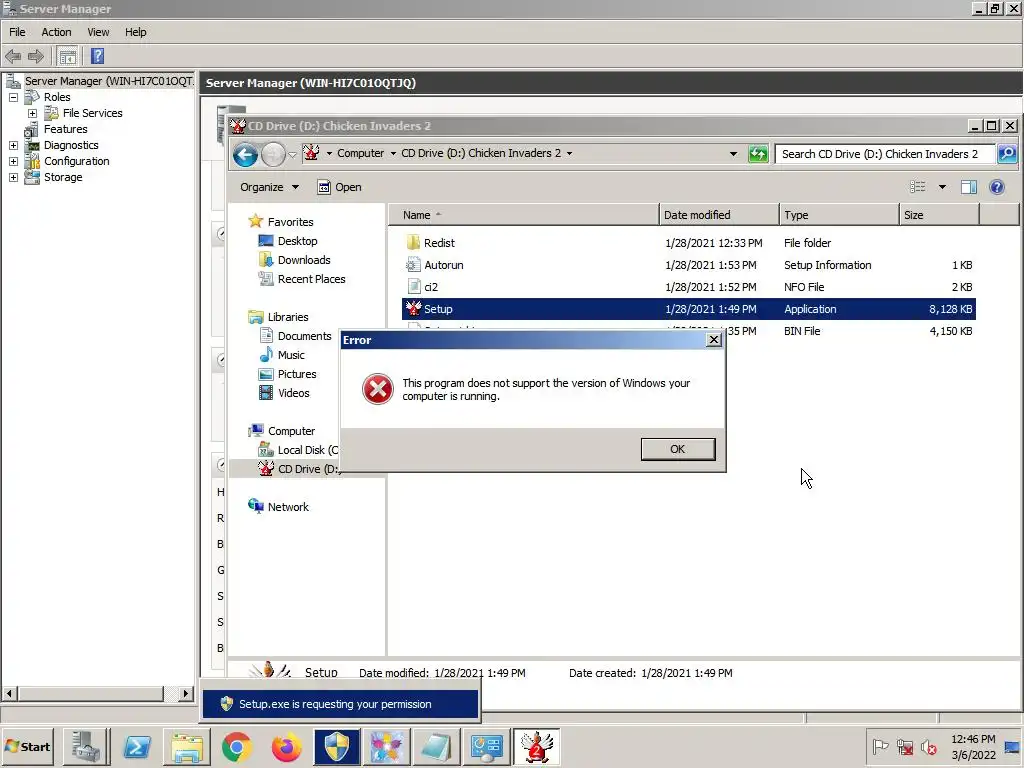
Task: Open Videos library
Action: (x=293, y=393)
